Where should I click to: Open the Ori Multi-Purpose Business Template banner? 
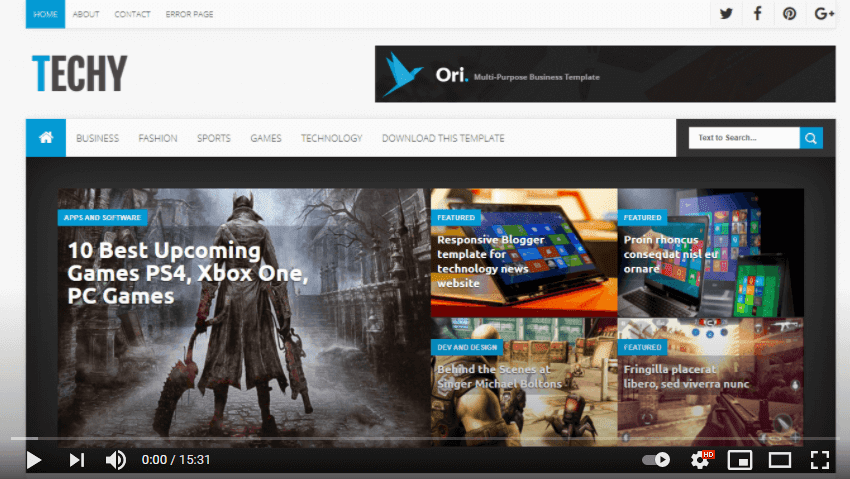click(605, 74)
